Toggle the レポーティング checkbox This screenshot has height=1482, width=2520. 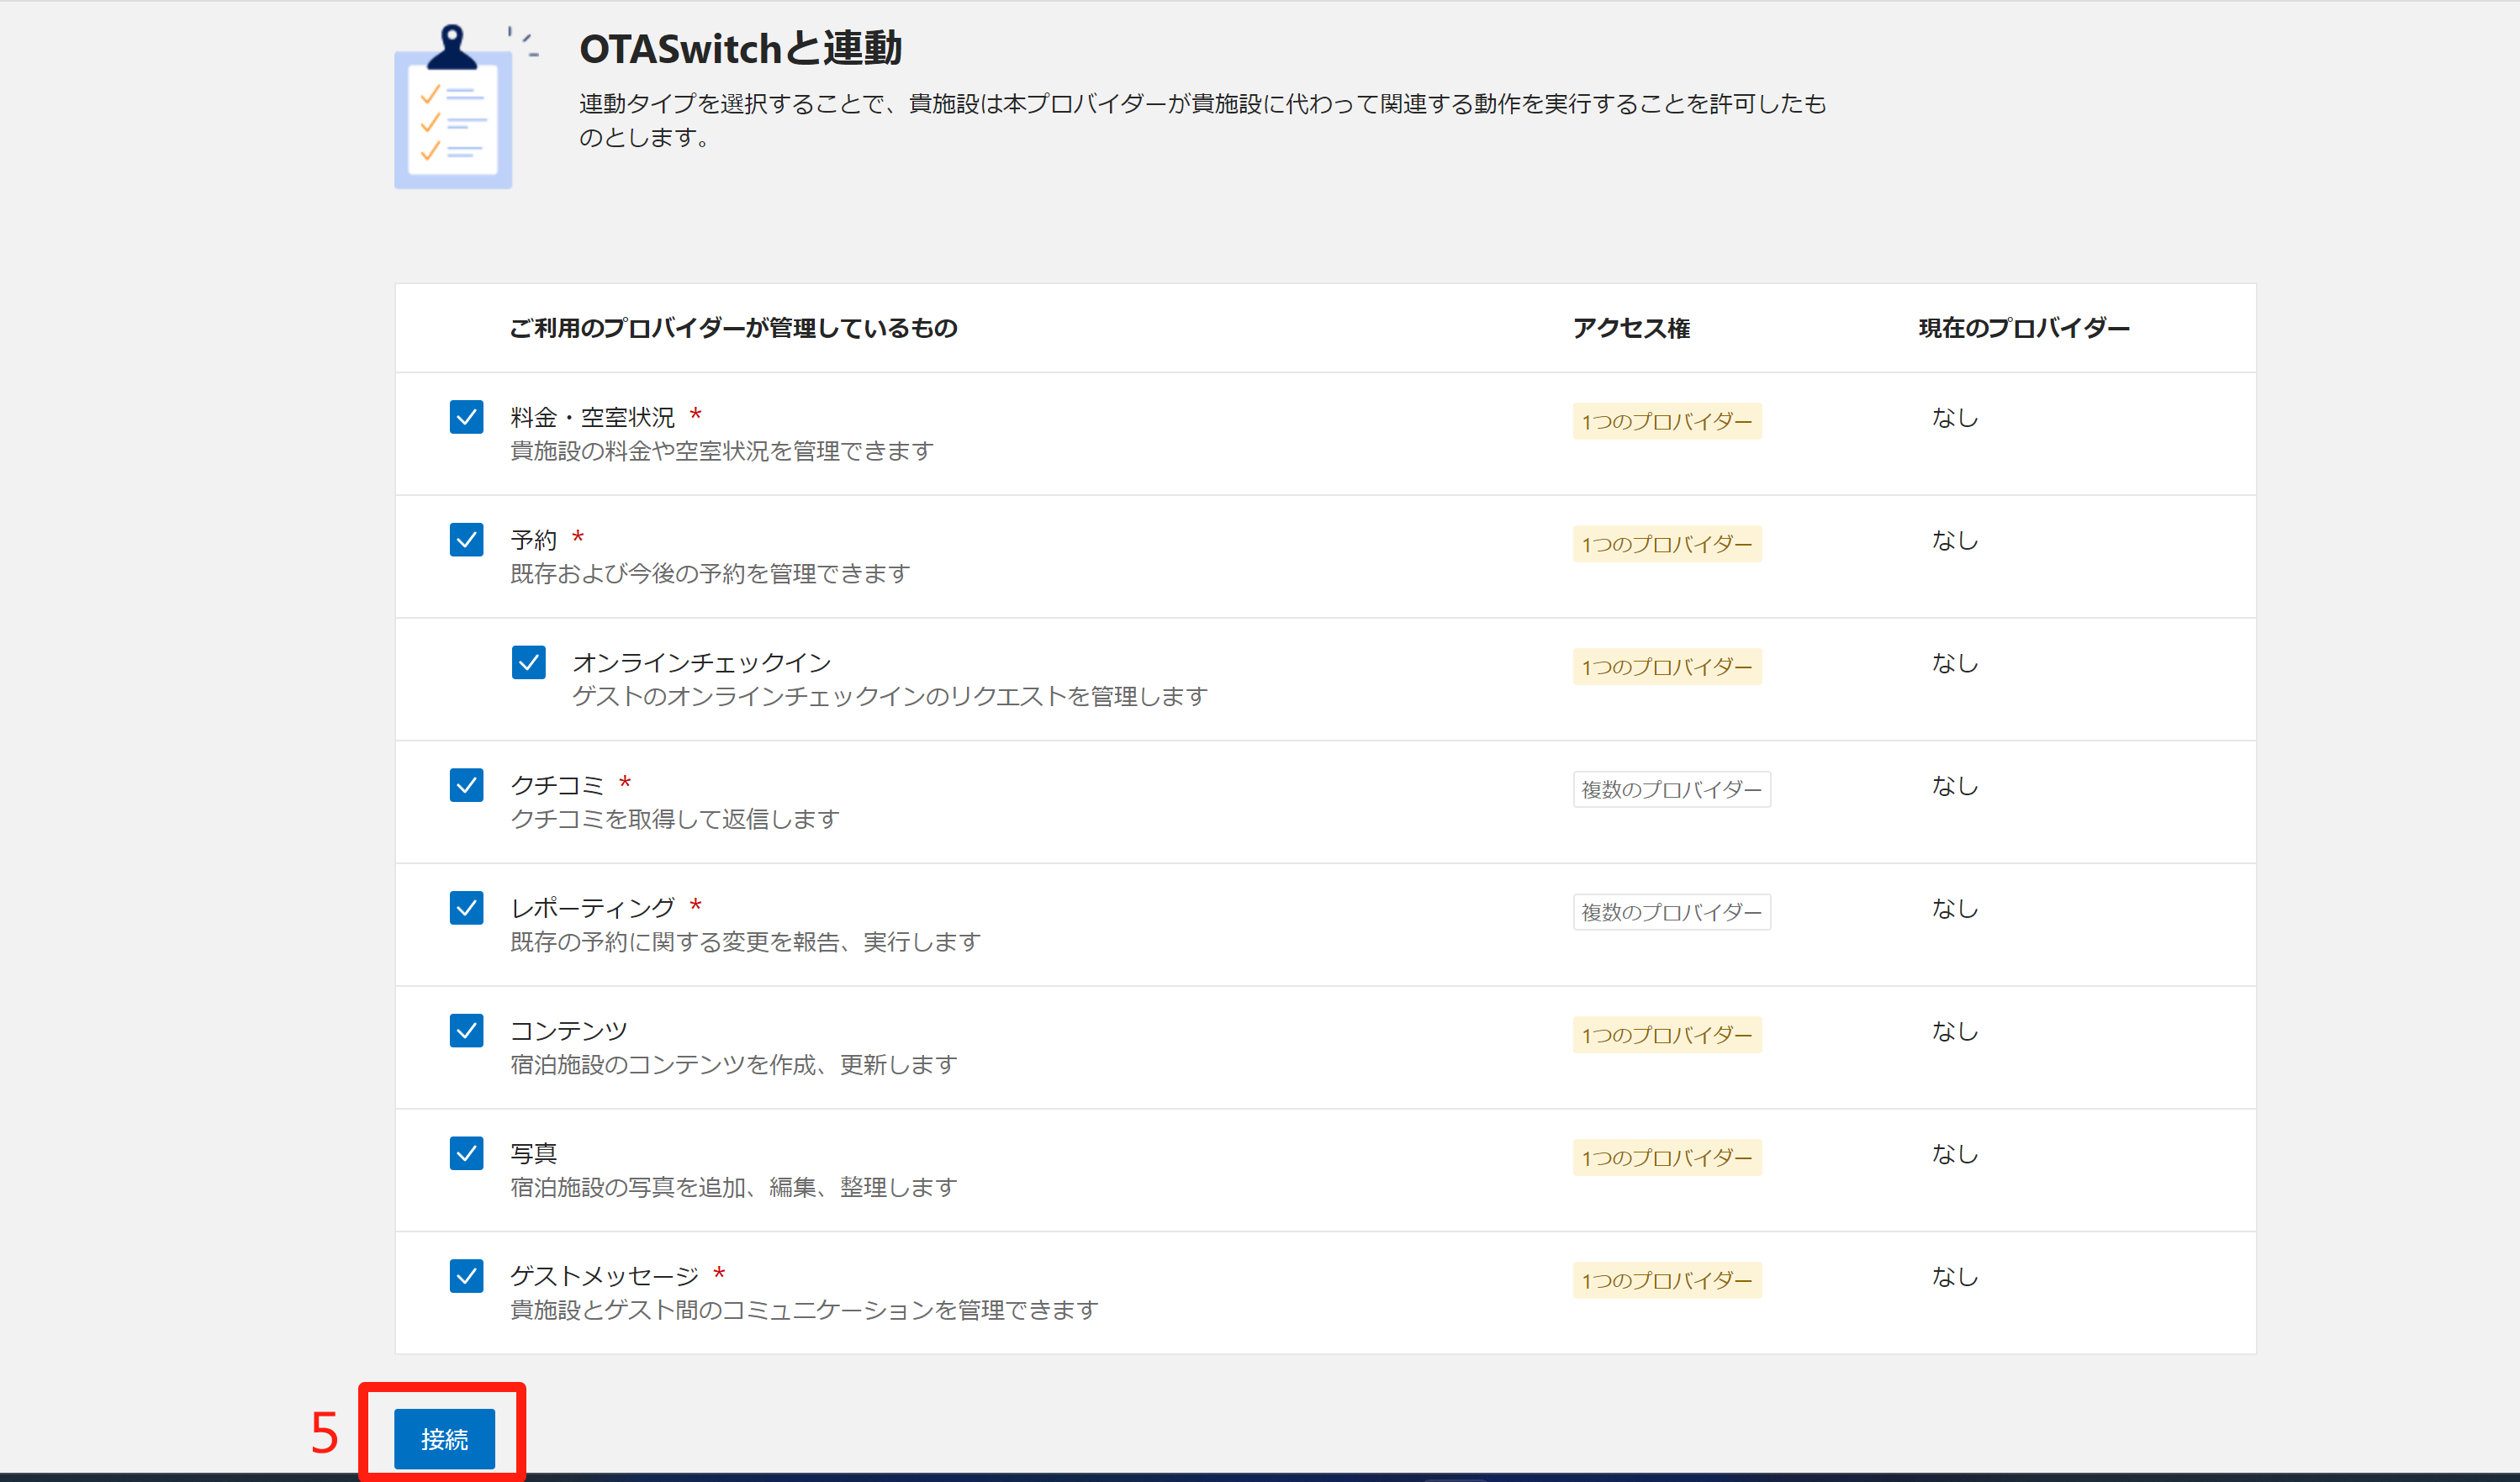466,908
